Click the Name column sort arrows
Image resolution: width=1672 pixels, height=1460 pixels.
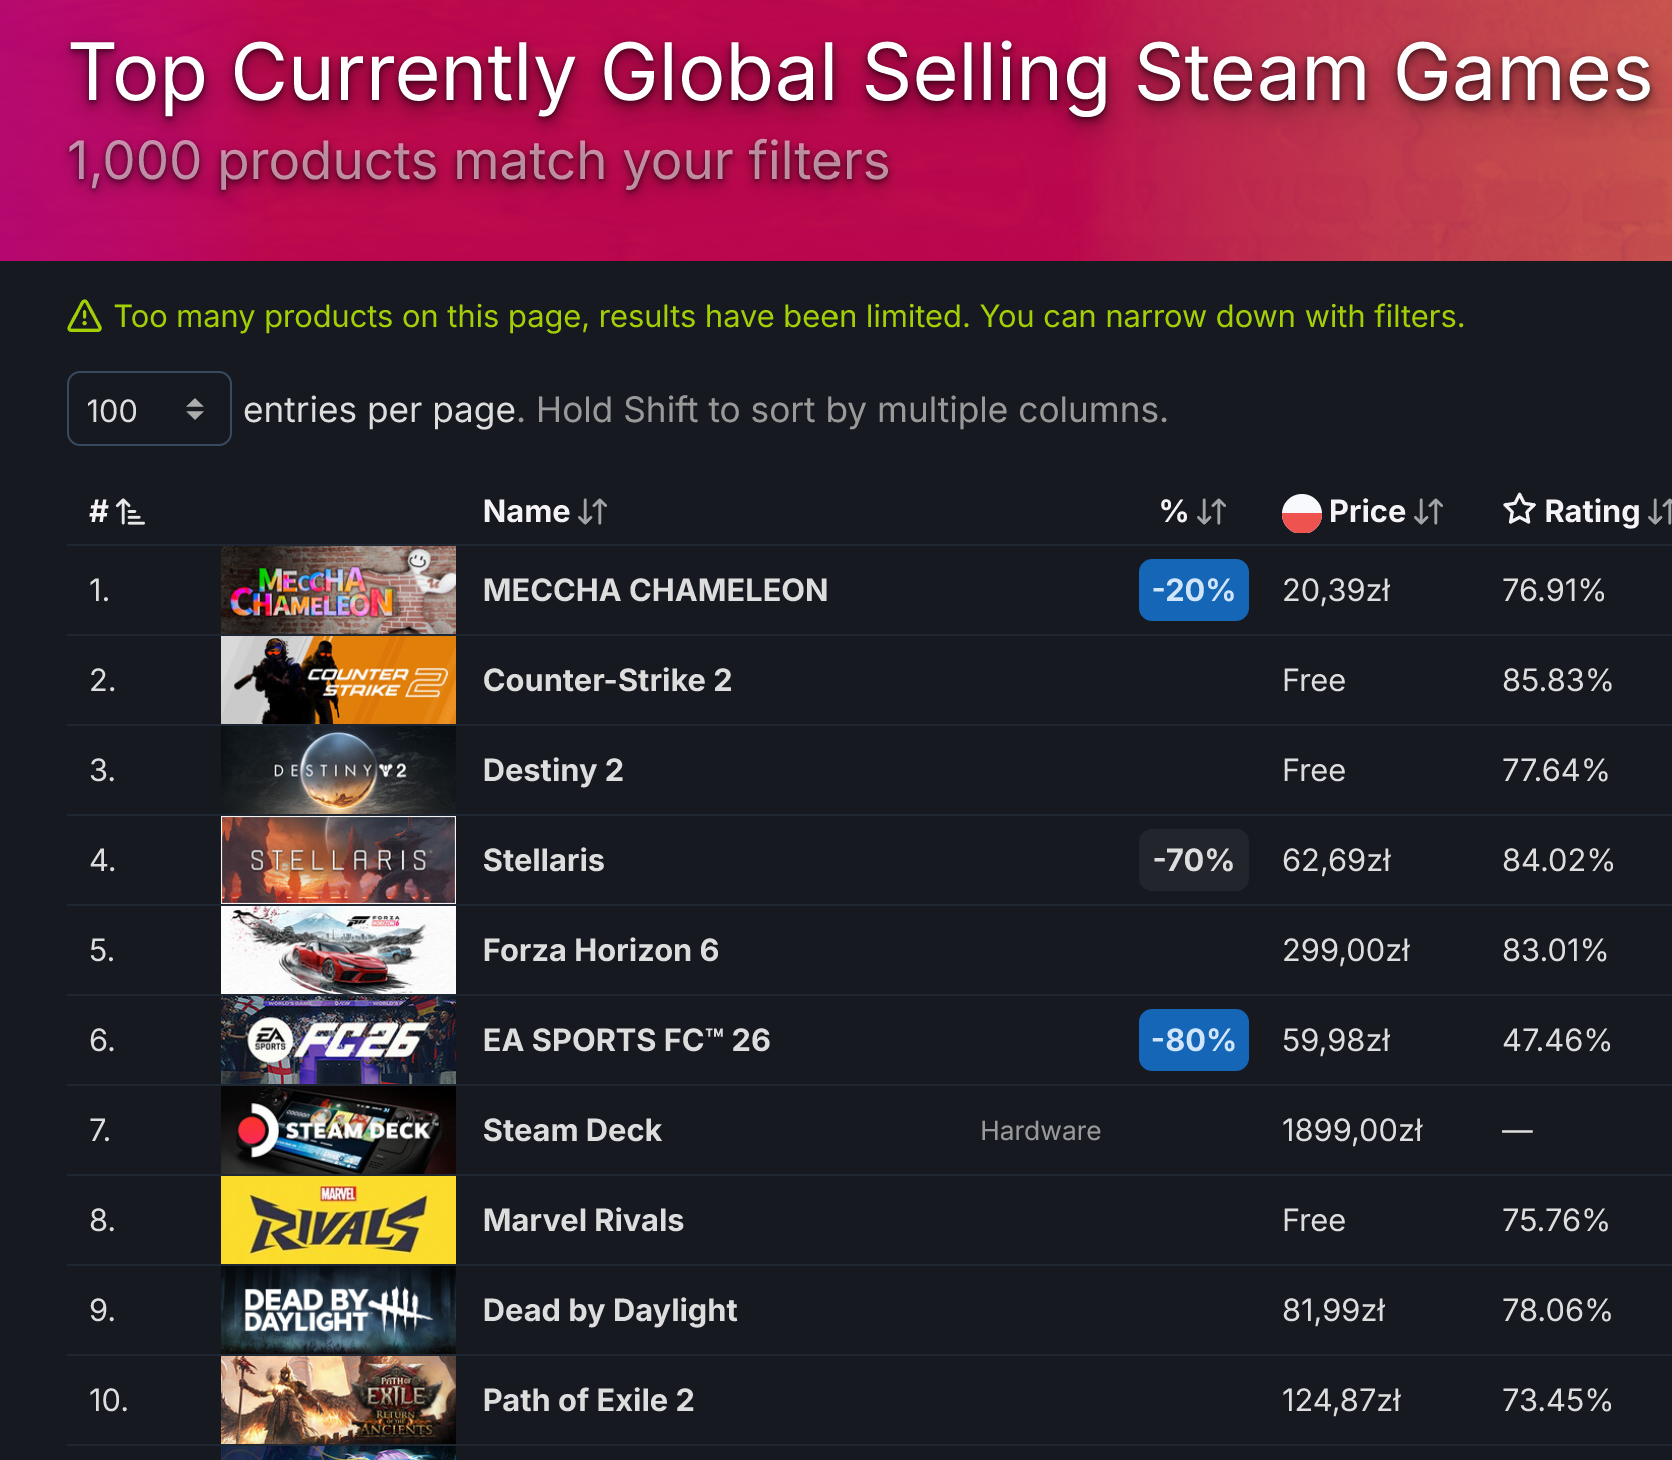pos(593,512)
